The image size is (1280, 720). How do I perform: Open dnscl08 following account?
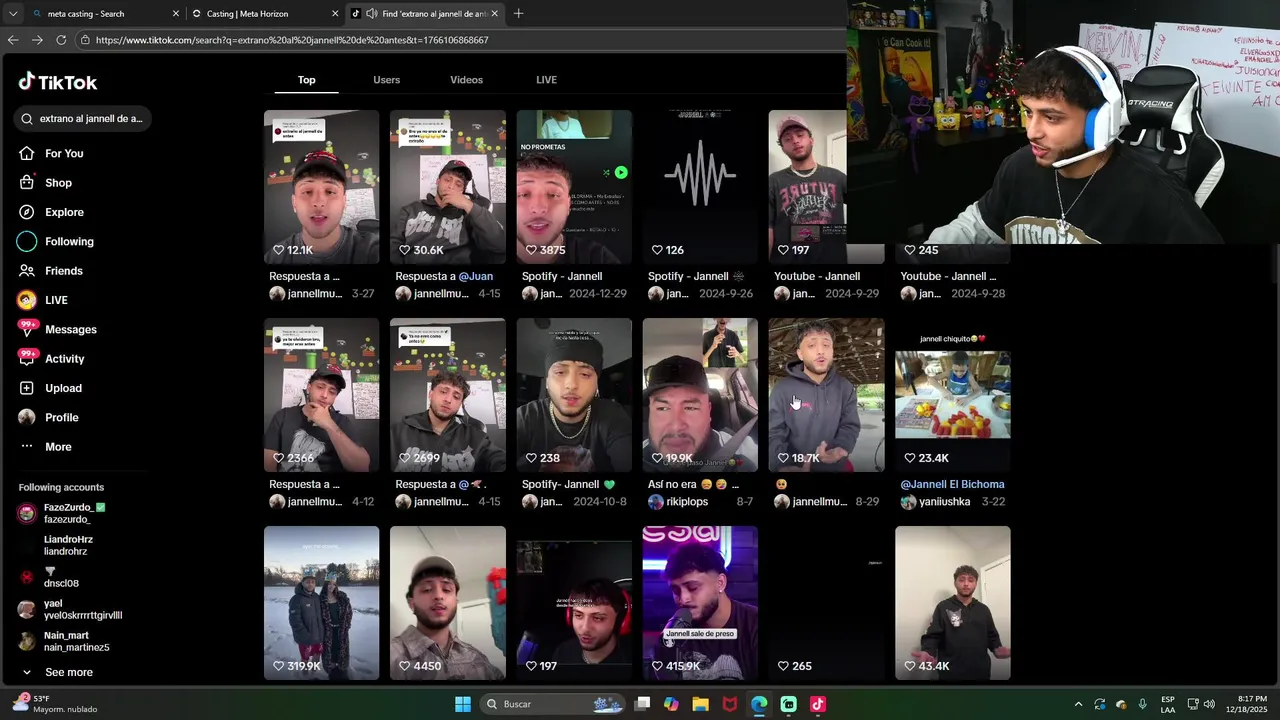[x=50, y=577]
